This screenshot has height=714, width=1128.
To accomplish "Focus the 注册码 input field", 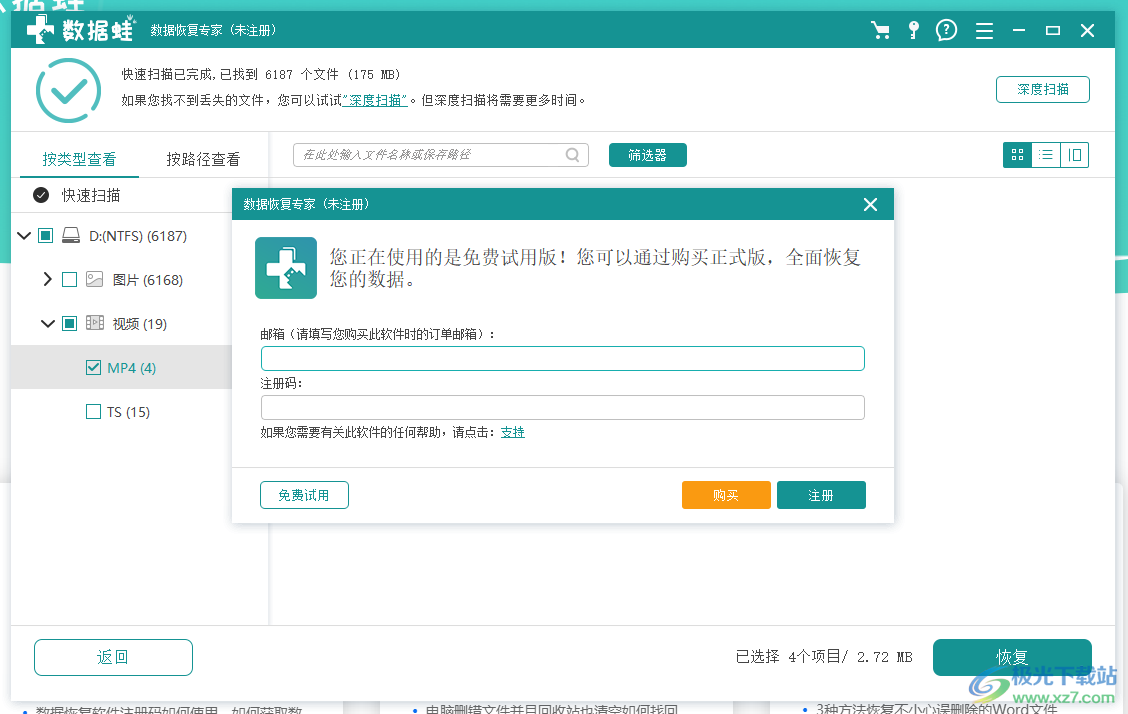I will 563,407.
